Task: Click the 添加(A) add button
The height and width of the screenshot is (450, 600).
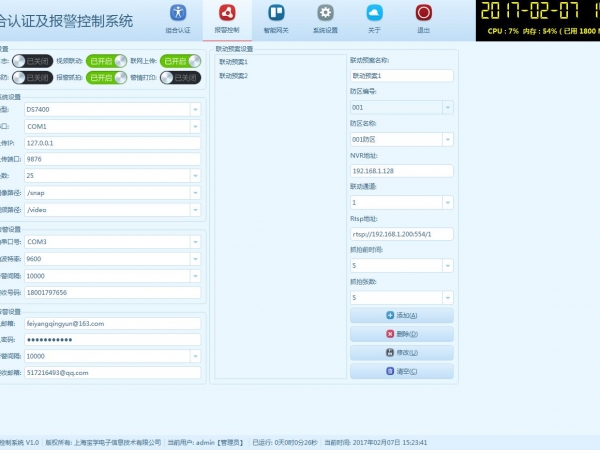Action: tap(401, 316)
